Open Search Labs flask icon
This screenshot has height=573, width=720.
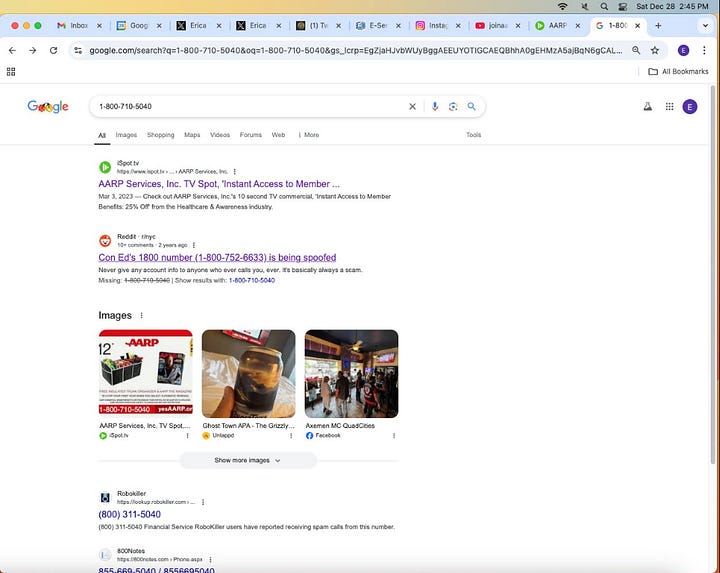[647, 107]
